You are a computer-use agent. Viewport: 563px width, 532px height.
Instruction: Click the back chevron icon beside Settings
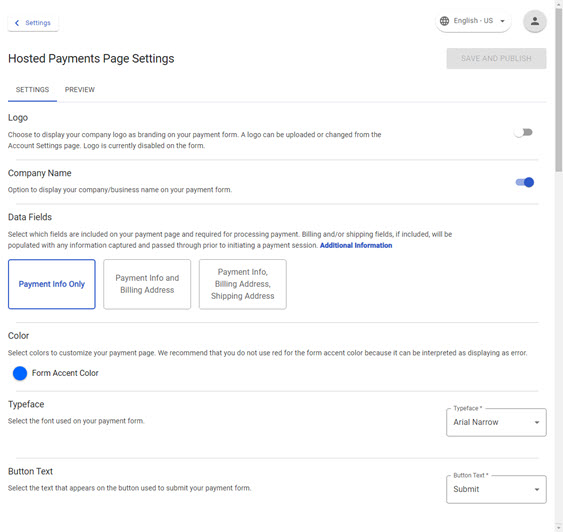point(17,23)
